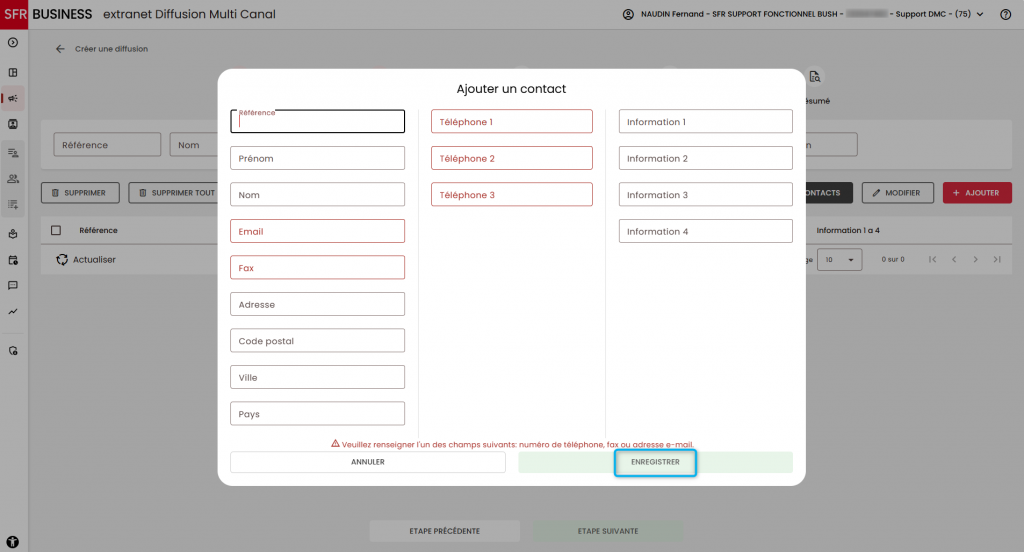Click the Actualiser refresh icon
Viewport: 1024px width, 552px height.
pos(62,259)
